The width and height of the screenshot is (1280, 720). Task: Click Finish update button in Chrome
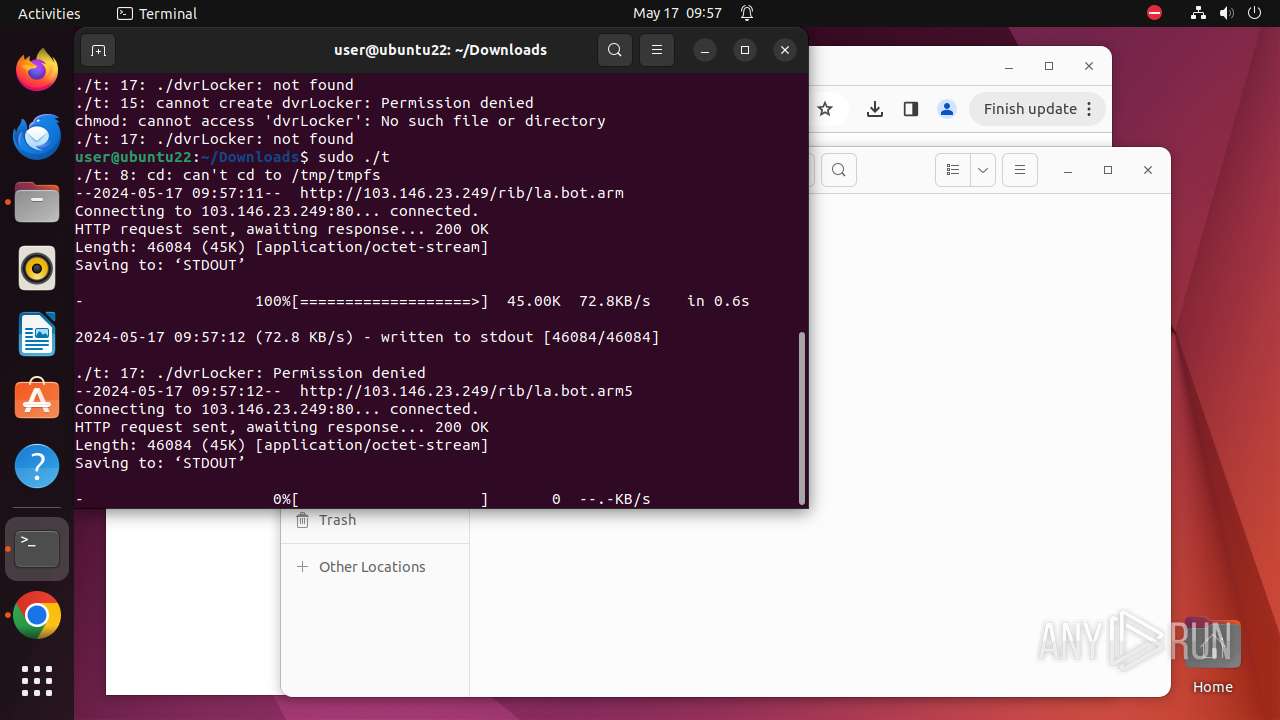[1037, 109]
